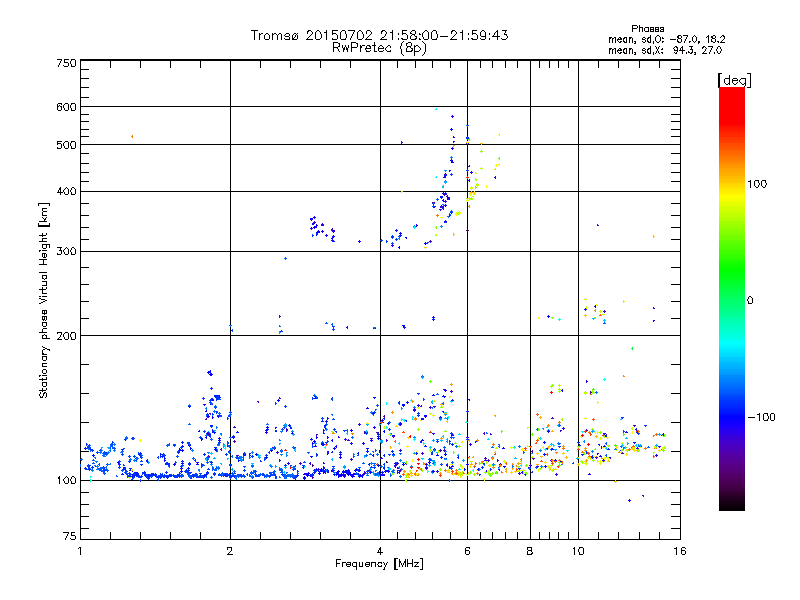Click the isolated orange point near 520 km
Screen dimensions: 800x600
point(132,137)
